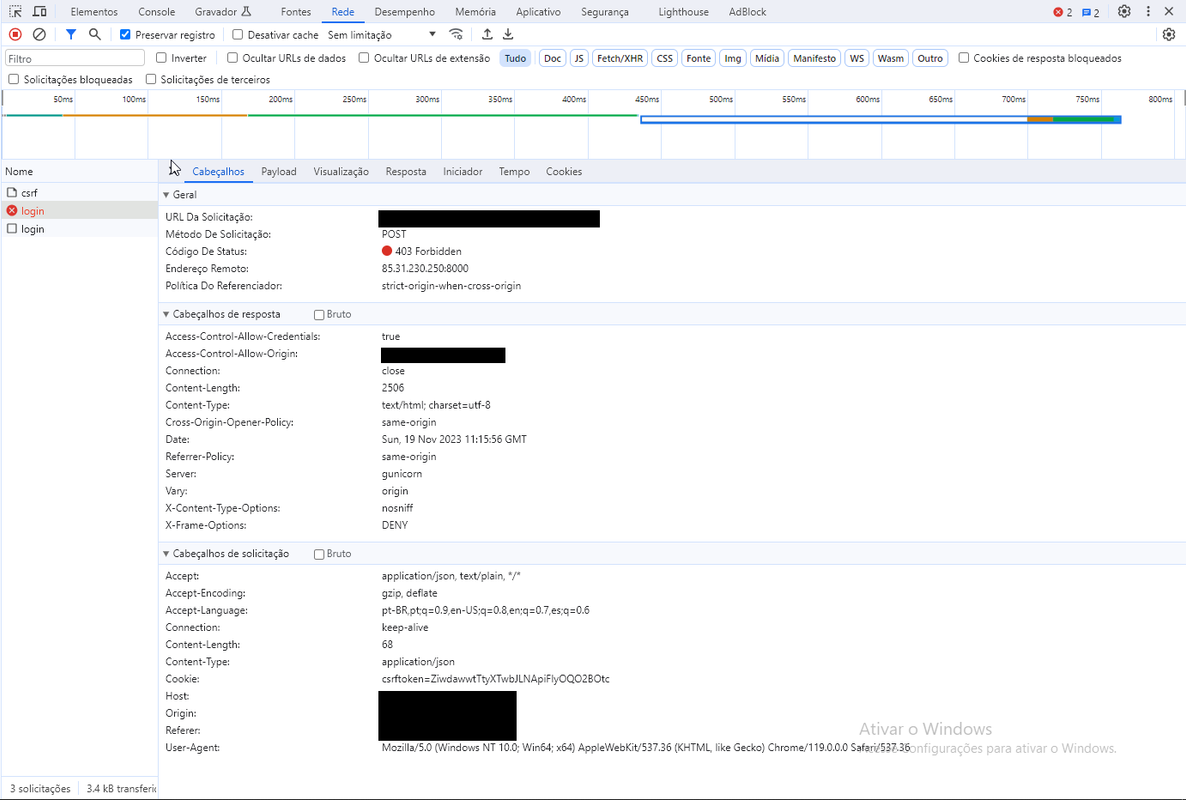Screen dimensions: 1186x800
Task: Activate the inspect element picker icon
Action: click(x=15, y=11)
